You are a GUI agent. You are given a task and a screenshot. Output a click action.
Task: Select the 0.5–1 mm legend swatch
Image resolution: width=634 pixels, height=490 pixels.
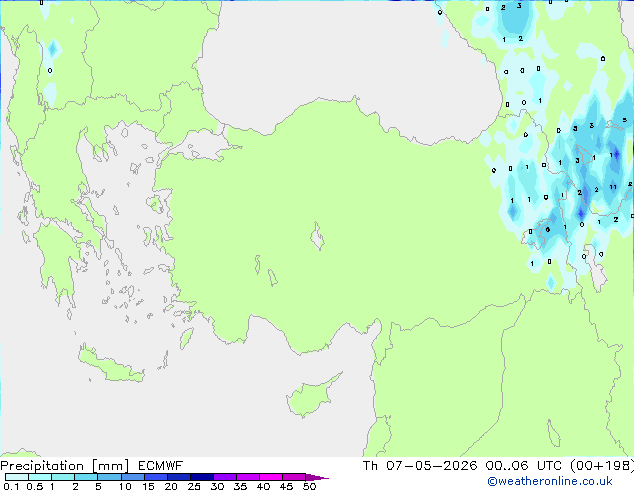coord(40,477)
